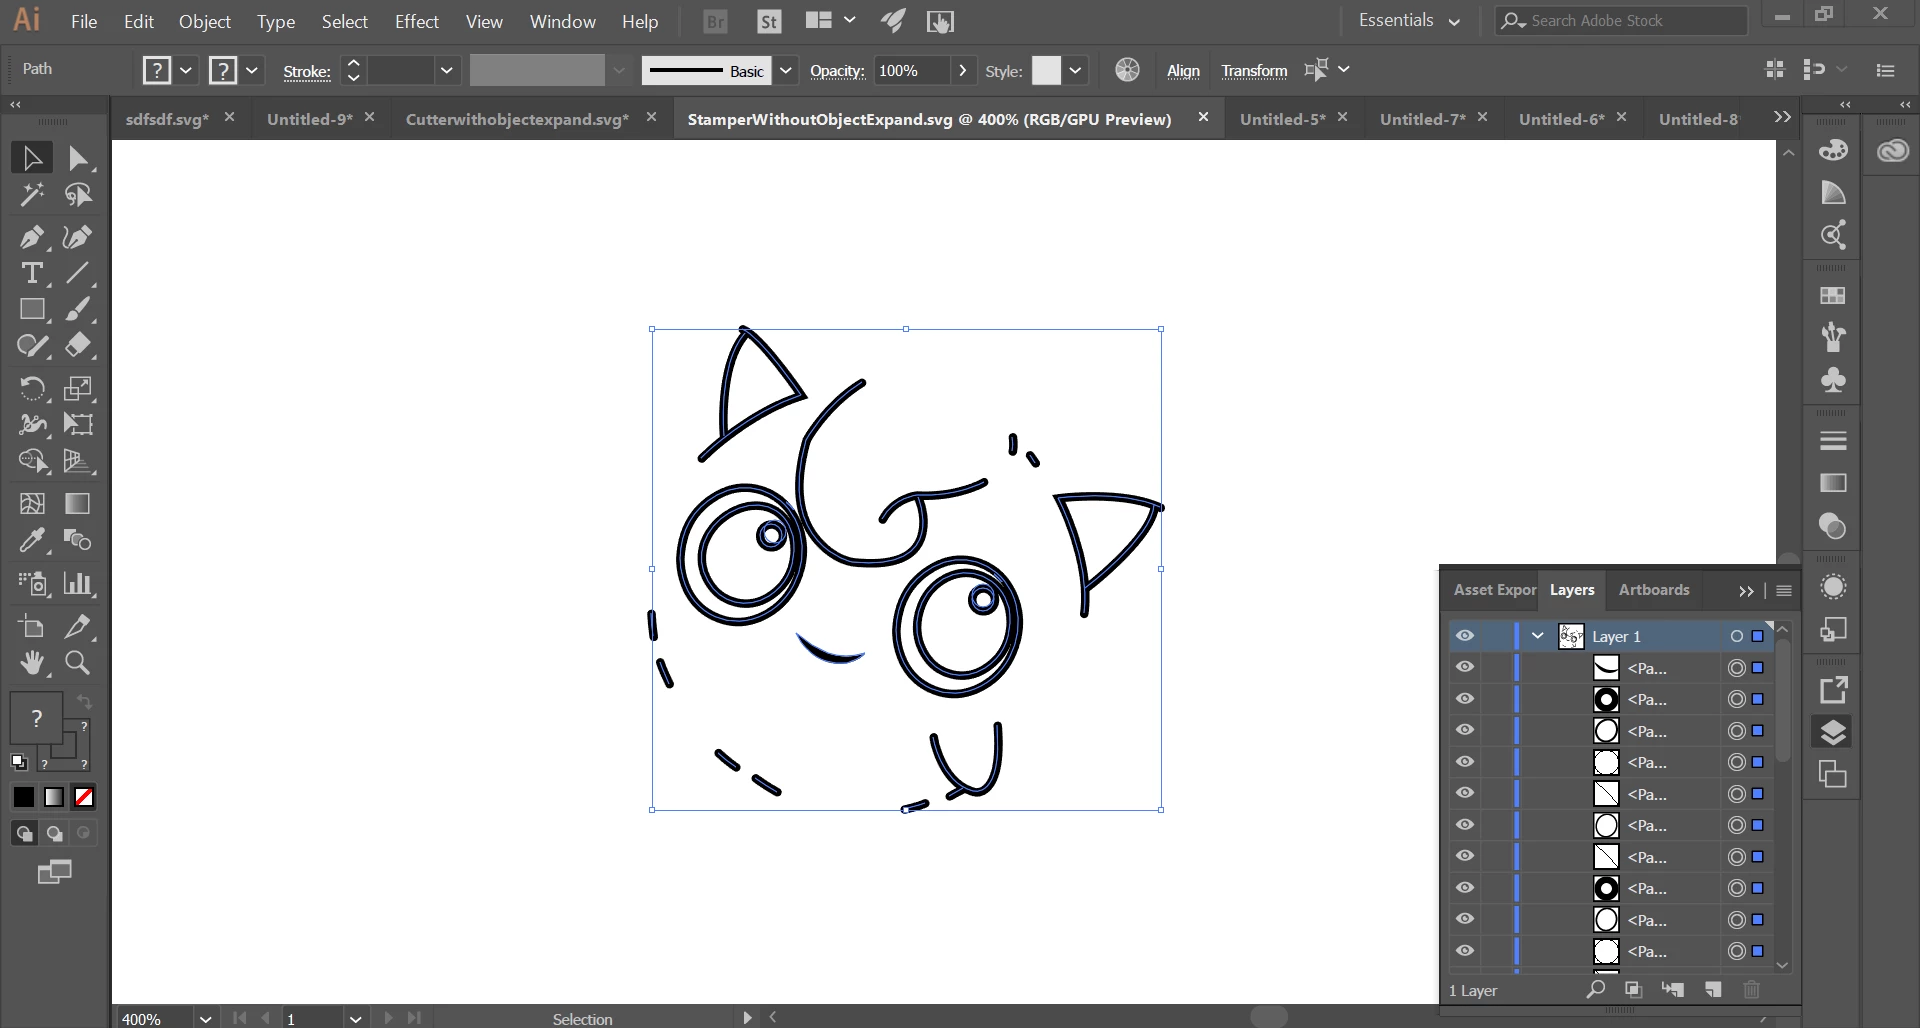Select the Pen tool
This screenshot has height=1028, width=1920.
click(32, 237)
